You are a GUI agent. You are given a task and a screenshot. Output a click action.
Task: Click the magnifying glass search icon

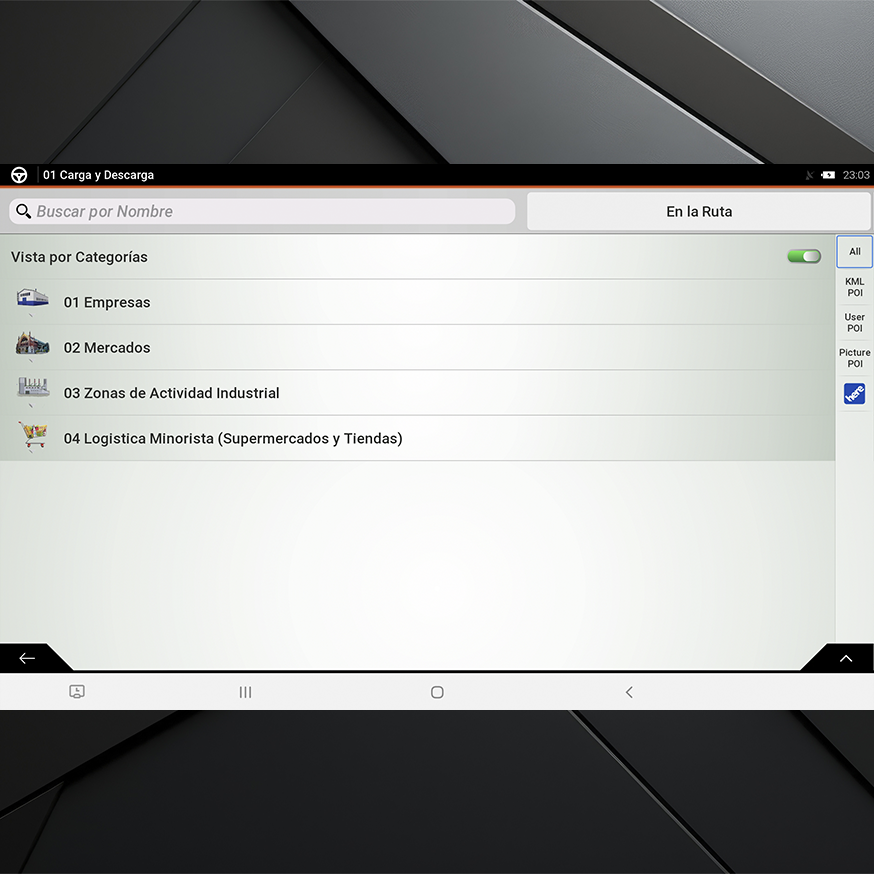23,212
